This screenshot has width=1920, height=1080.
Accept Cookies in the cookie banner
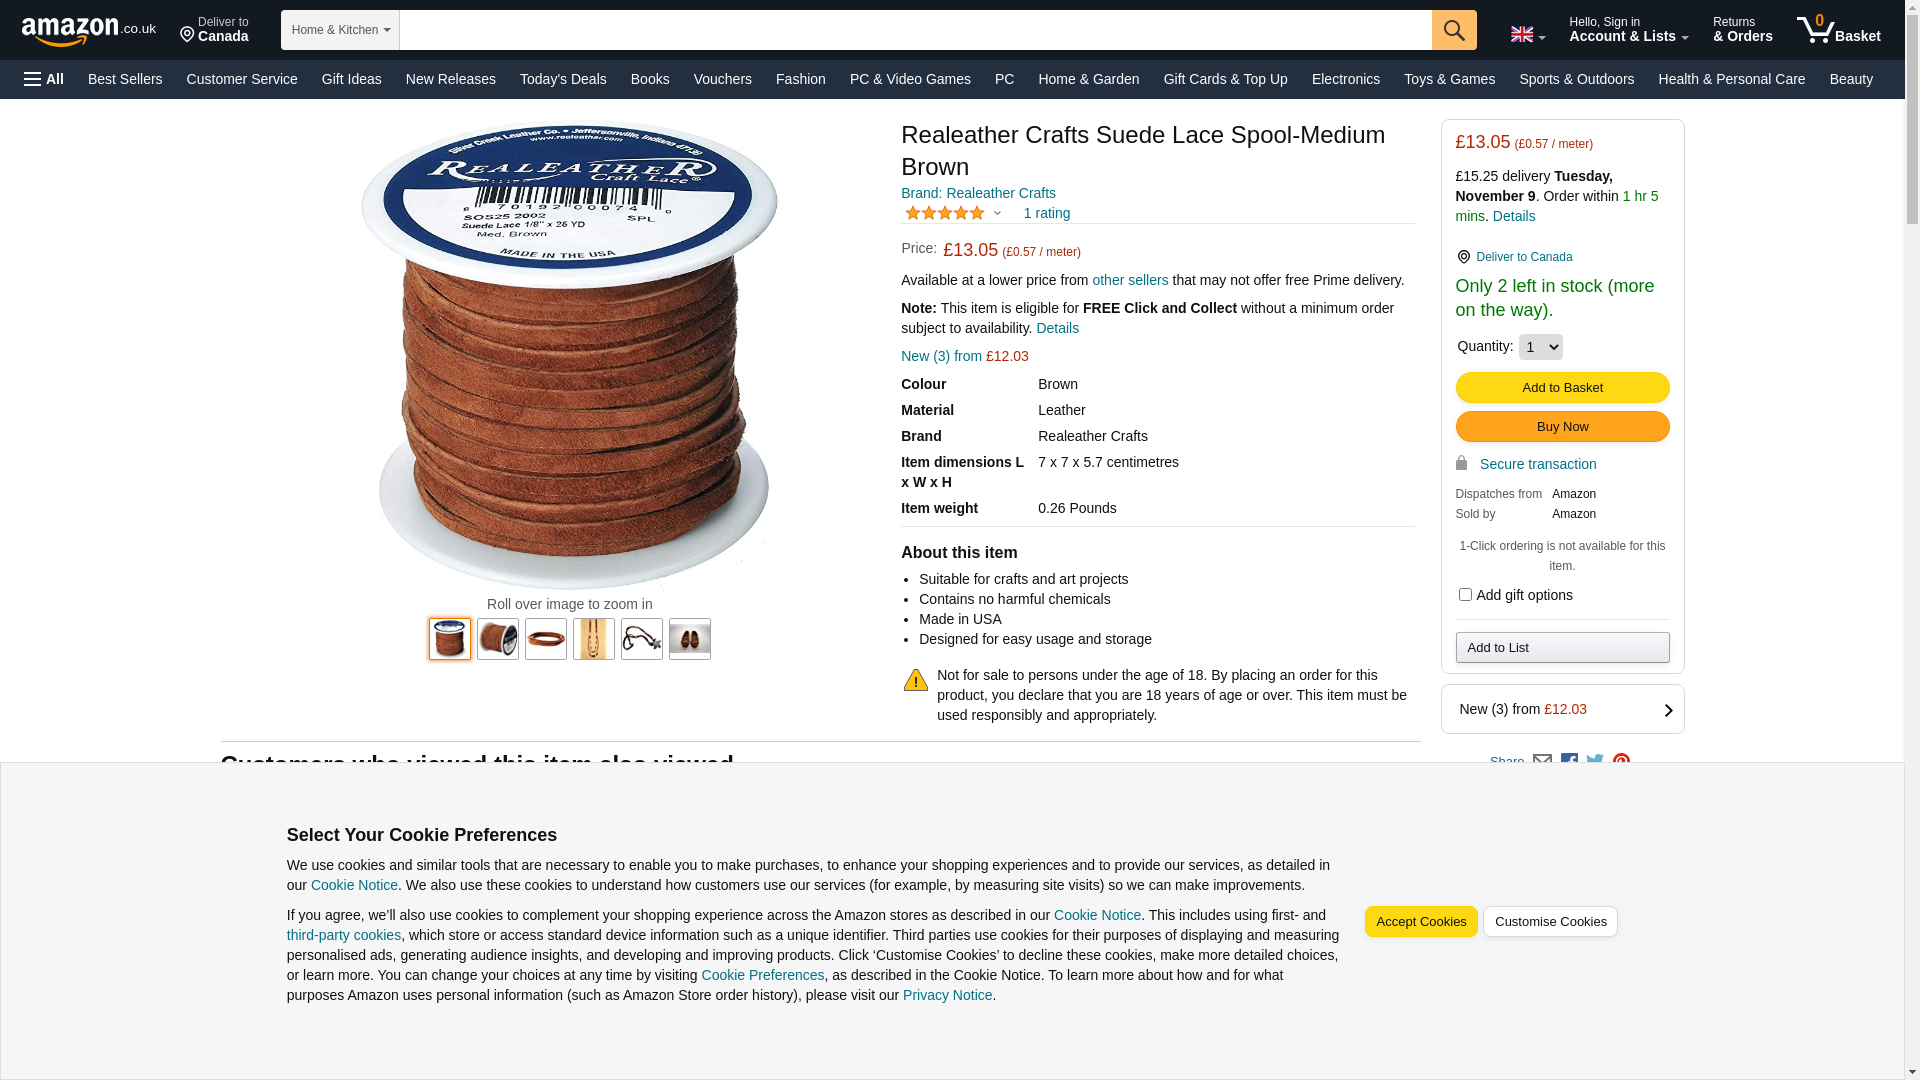[x=1421, y=922]
